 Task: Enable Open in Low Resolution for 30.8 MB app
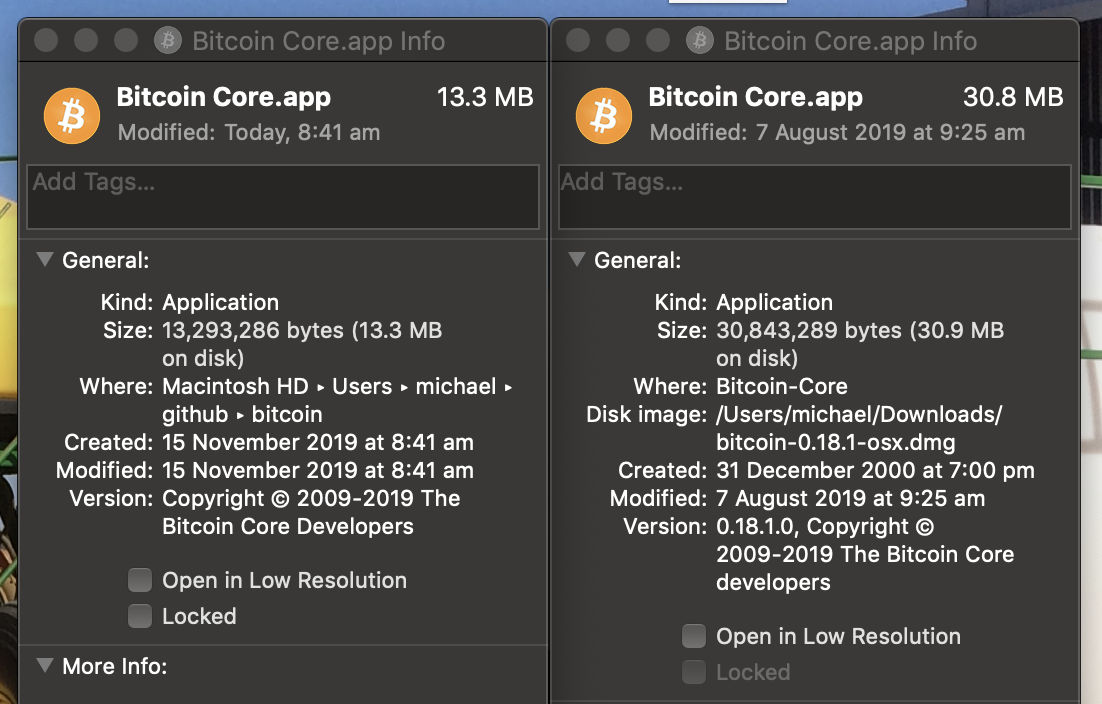tap(694, 636)
